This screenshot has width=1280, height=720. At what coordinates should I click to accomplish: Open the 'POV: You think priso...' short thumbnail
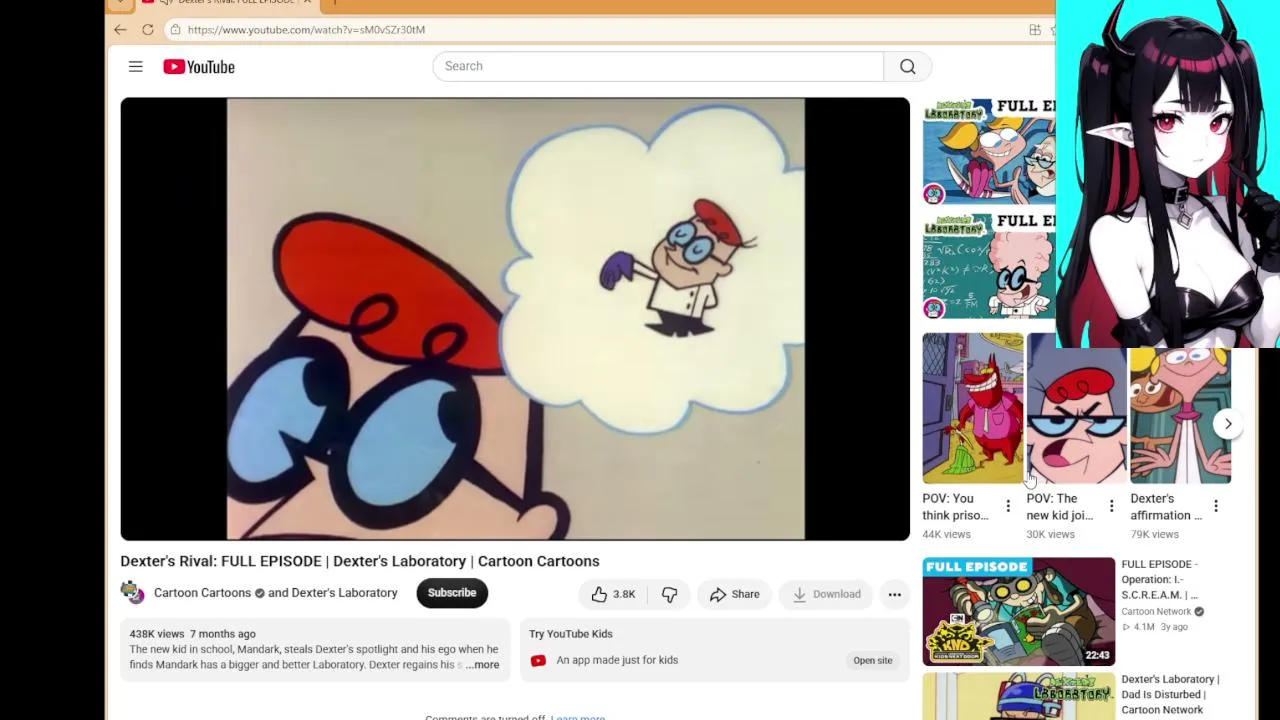point(973,409)
